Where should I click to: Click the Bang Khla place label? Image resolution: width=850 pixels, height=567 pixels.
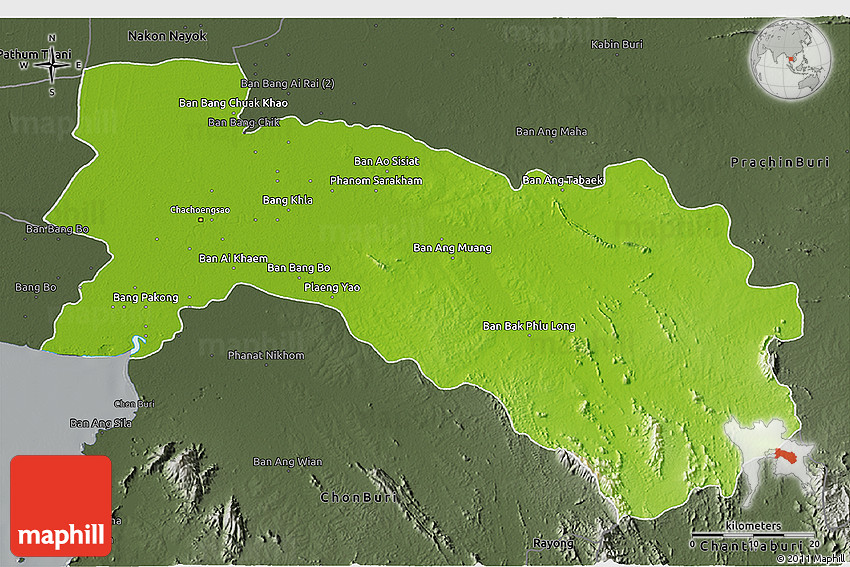click(x=287, y=200)
